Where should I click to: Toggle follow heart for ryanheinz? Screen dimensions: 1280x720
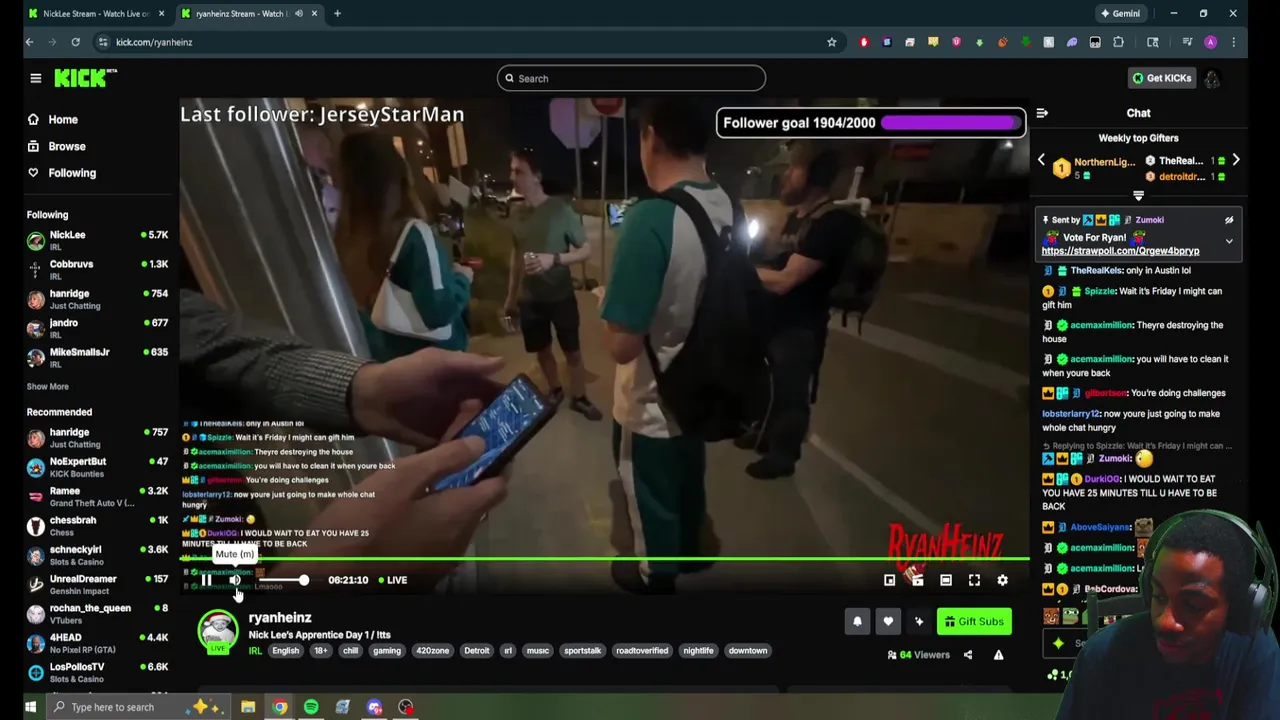888,621
